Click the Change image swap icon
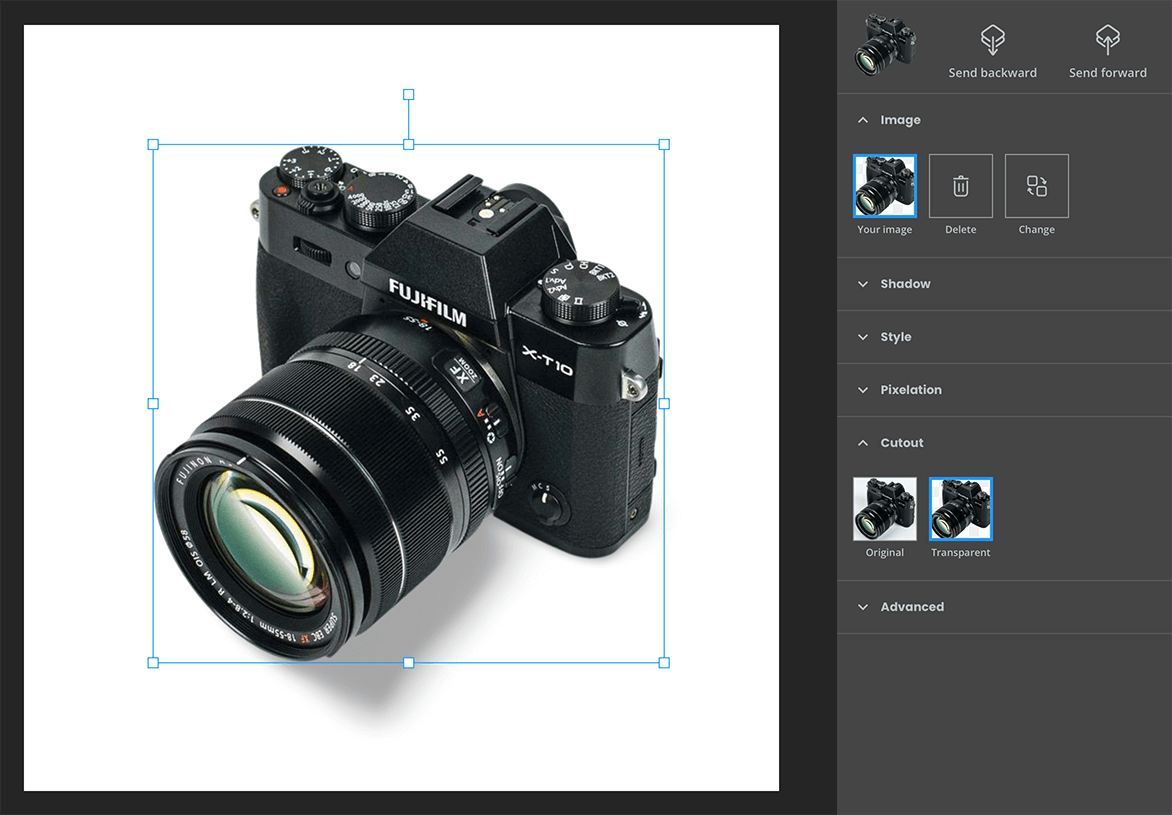Image resolution: width=1172 pixels, height=815 pixels. point(1036,186)
